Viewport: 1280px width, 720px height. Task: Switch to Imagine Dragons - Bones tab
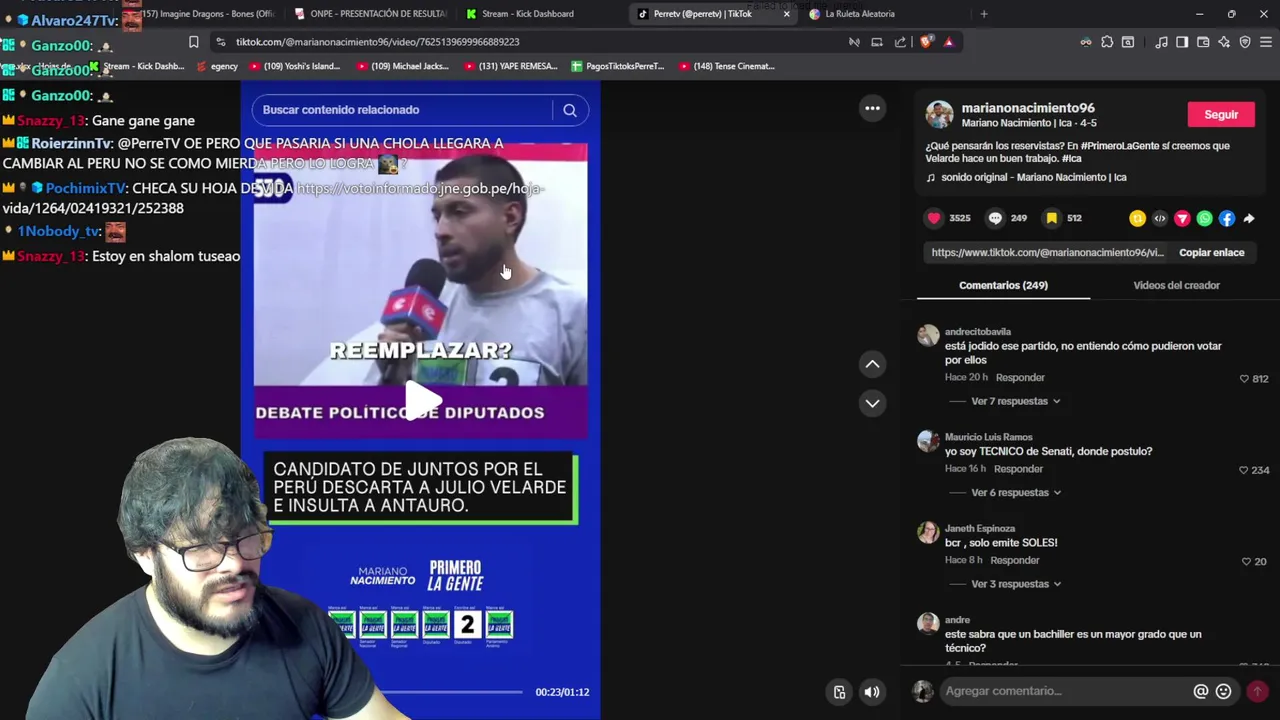[205, 14]
